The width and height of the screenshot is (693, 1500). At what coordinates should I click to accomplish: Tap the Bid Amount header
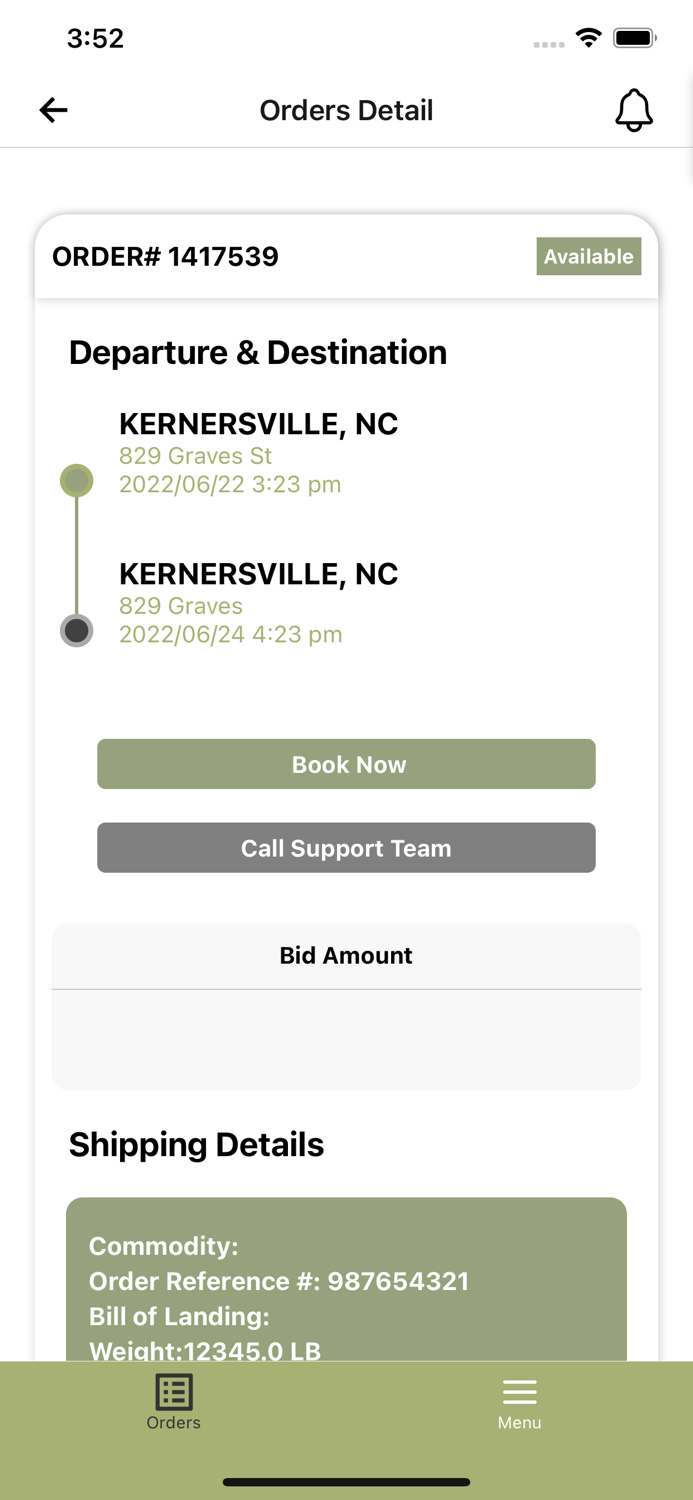tap(346, 956)
